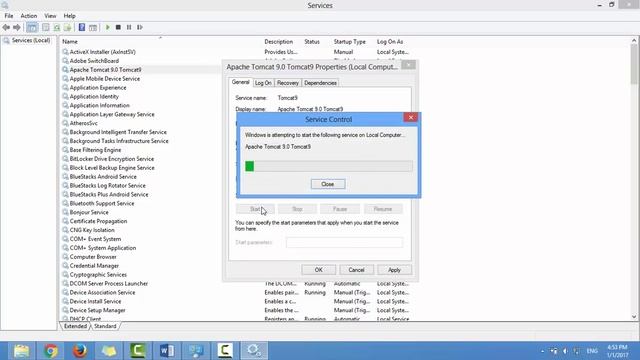This screenshot has width=640, height=360.
Task: Select the Bonjour Service row
Action: pos(89,212)
